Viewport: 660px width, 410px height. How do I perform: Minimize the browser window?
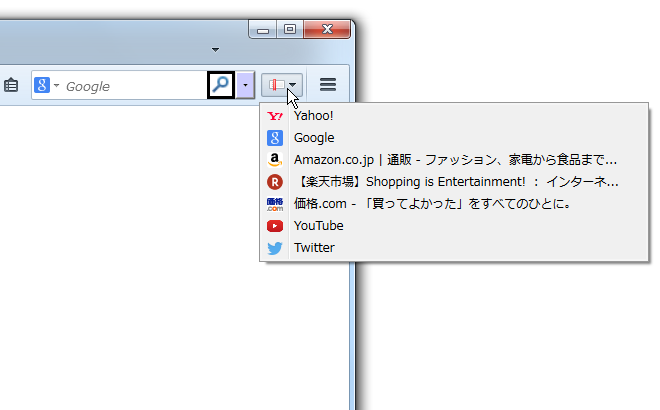point(263,29)
